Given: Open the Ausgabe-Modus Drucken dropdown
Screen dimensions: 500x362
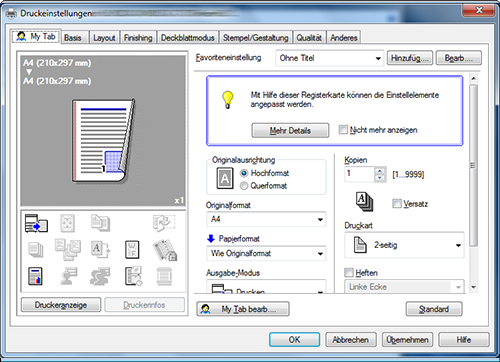Looking at the screenshot, I should 266,287.
